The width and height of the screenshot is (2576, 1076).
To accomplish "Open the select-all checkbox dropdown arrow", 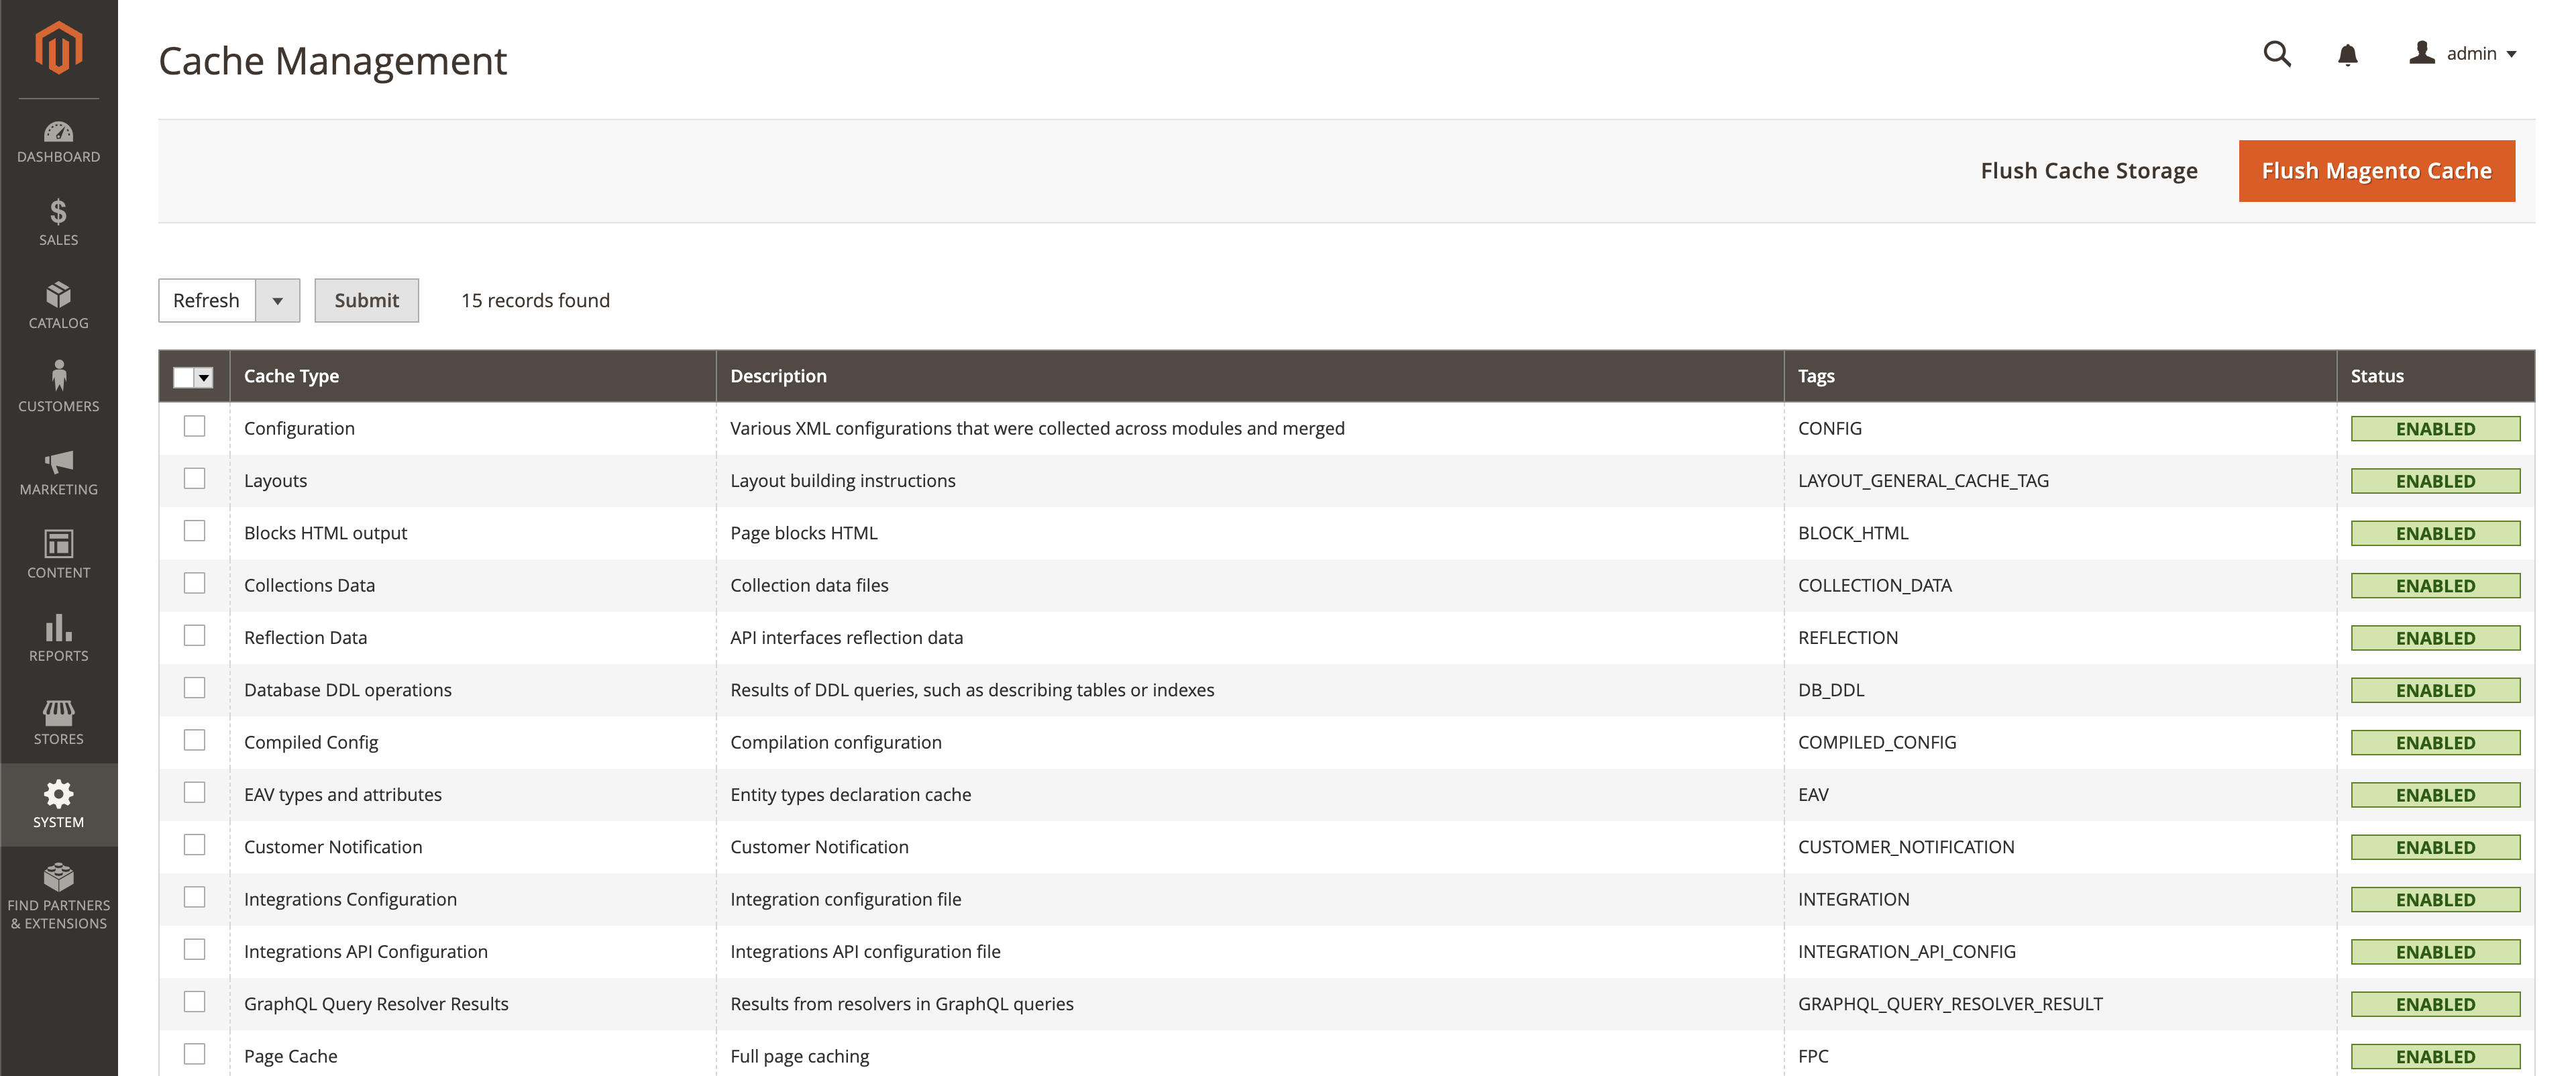I will (204, 377).
